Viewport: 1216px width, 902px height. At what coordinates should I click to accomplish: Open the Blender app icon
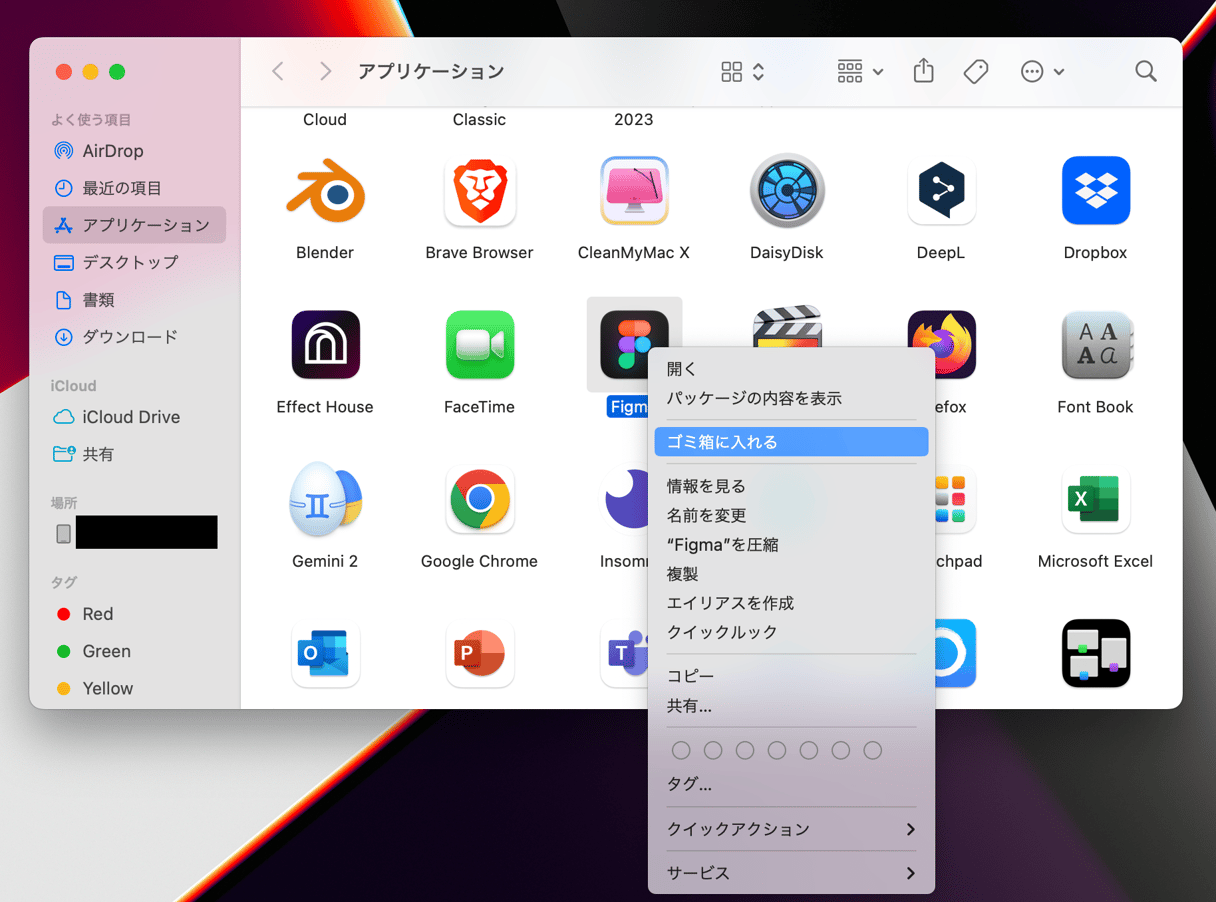[x=325, y=191]
